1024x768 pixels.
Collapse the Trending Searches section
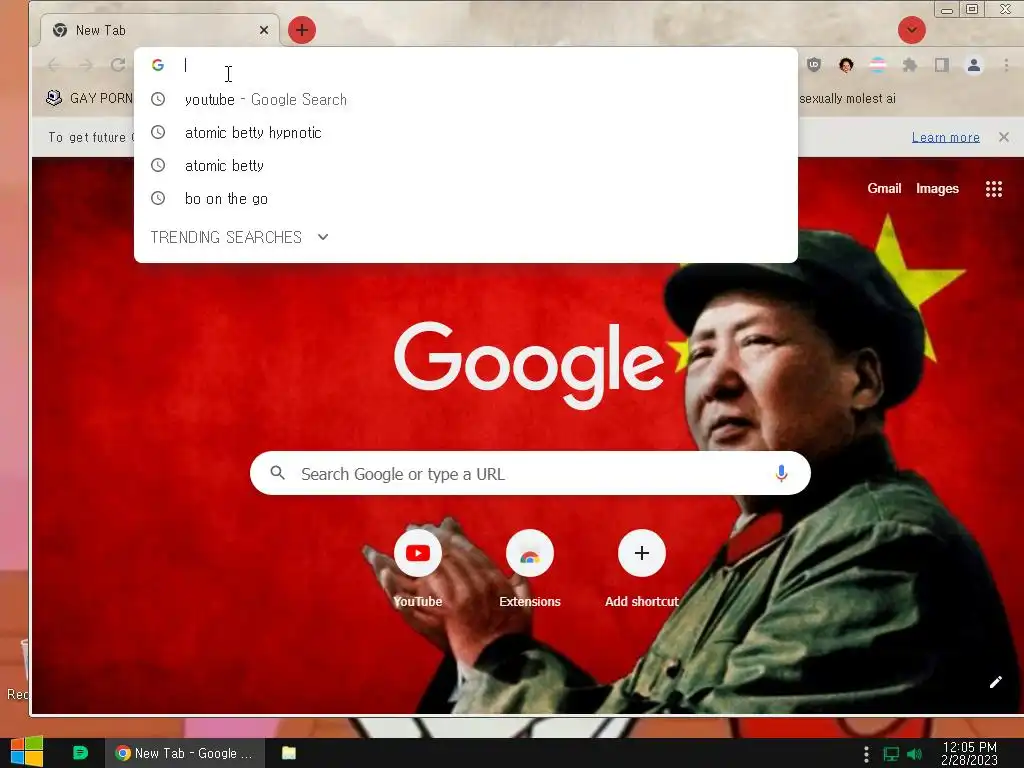[x=323, y=237]
